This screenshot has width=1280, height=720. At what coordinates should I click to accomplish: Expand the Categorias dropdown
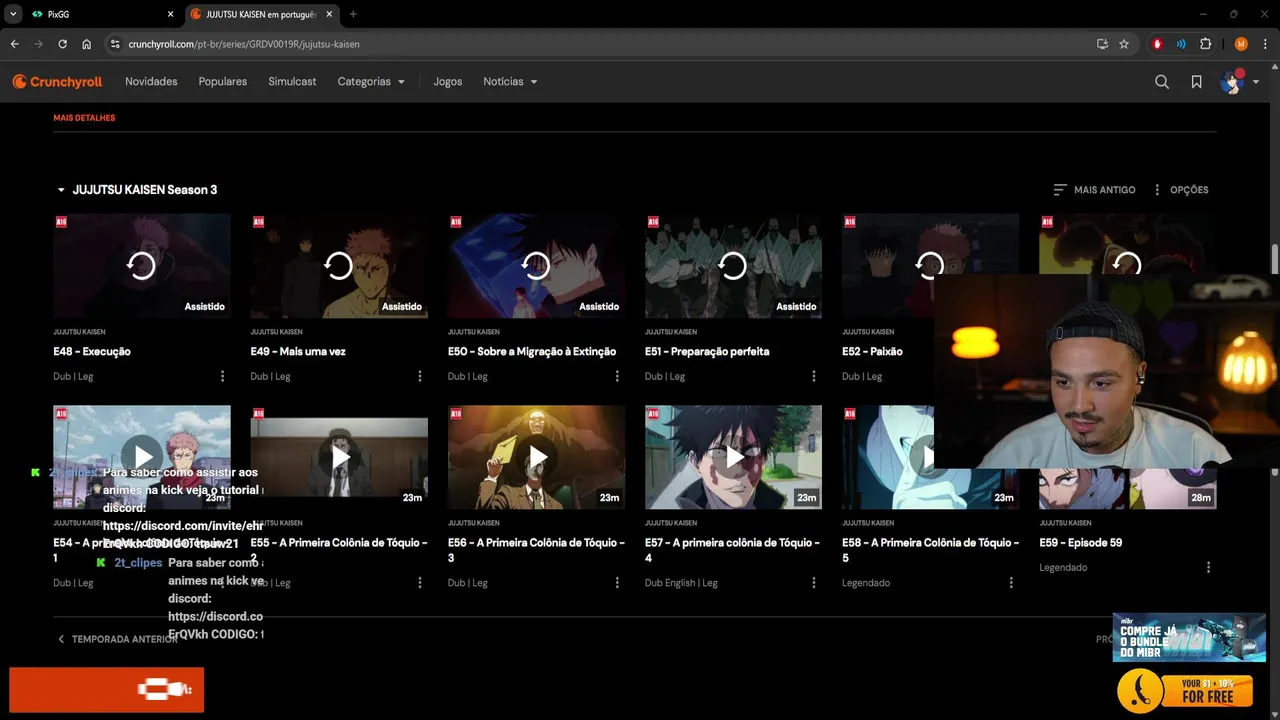[371, 82]
